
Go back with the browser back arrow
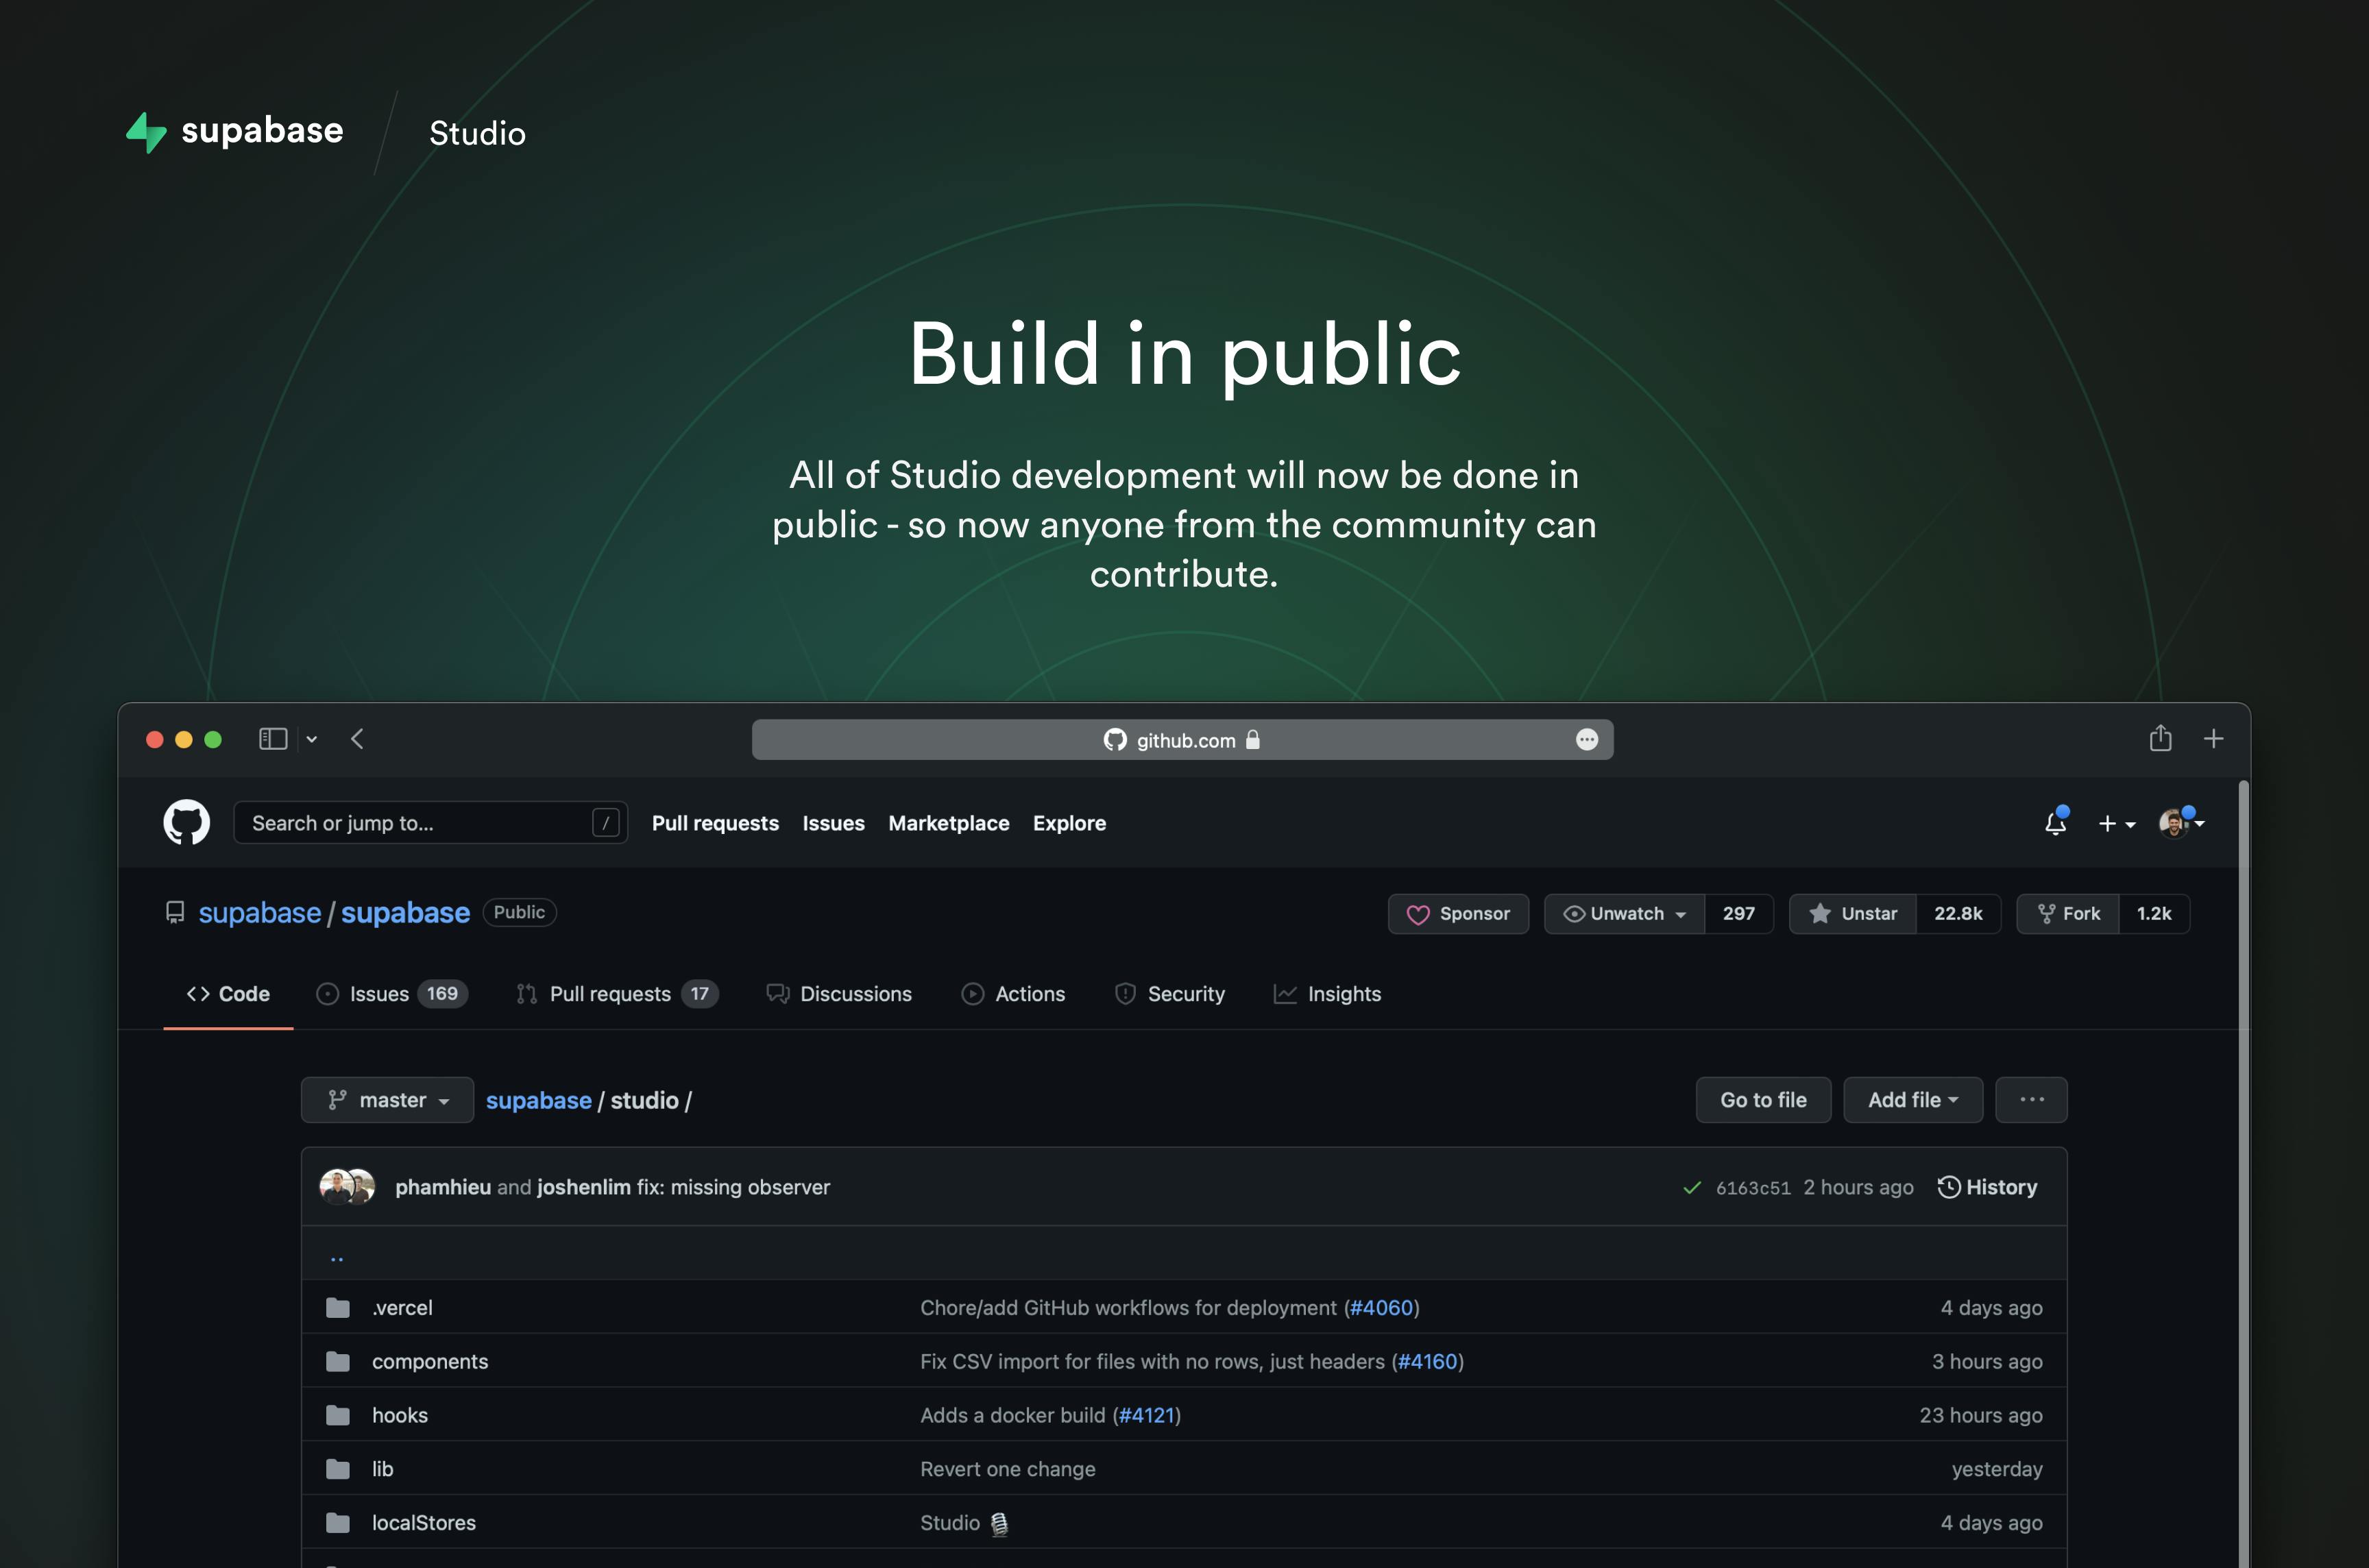tap(357, 739)
